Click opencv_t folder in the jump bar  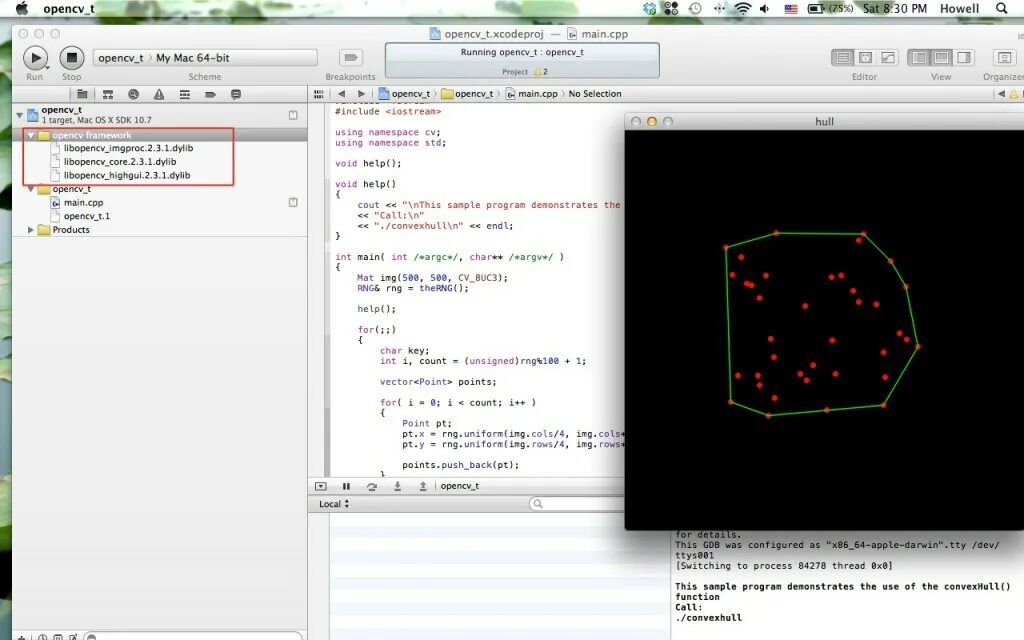pyautogui.click(x=467, y=94)
